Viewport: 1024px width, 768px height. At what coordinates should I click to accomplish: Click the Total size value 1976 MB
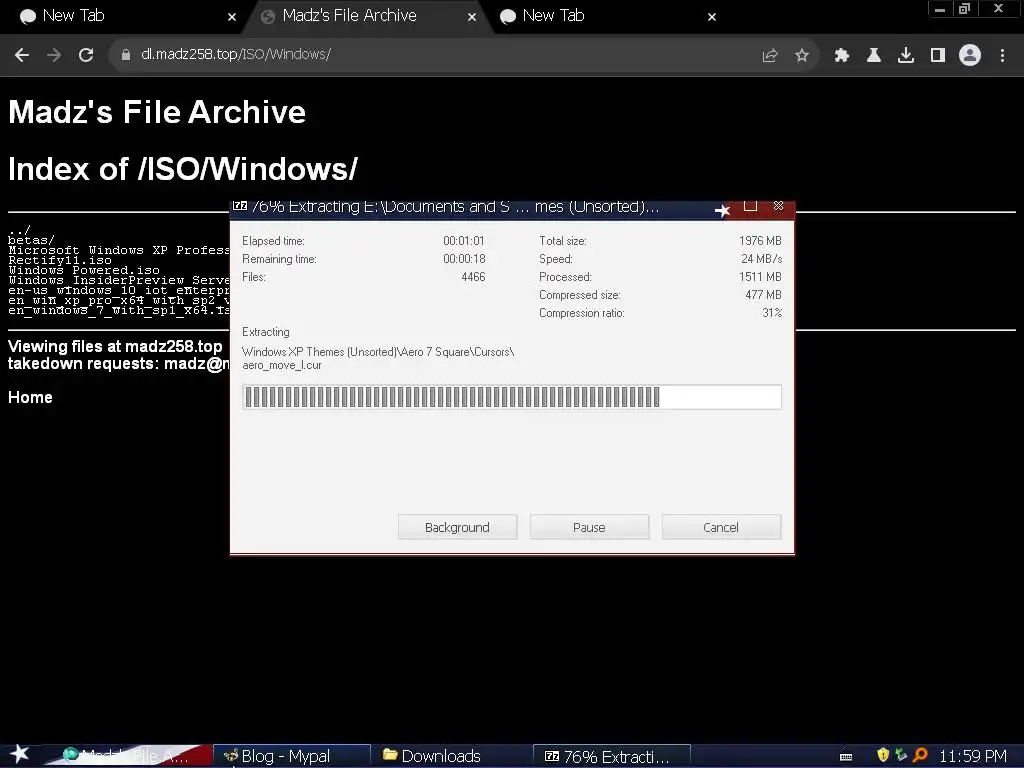coord(760,241)
